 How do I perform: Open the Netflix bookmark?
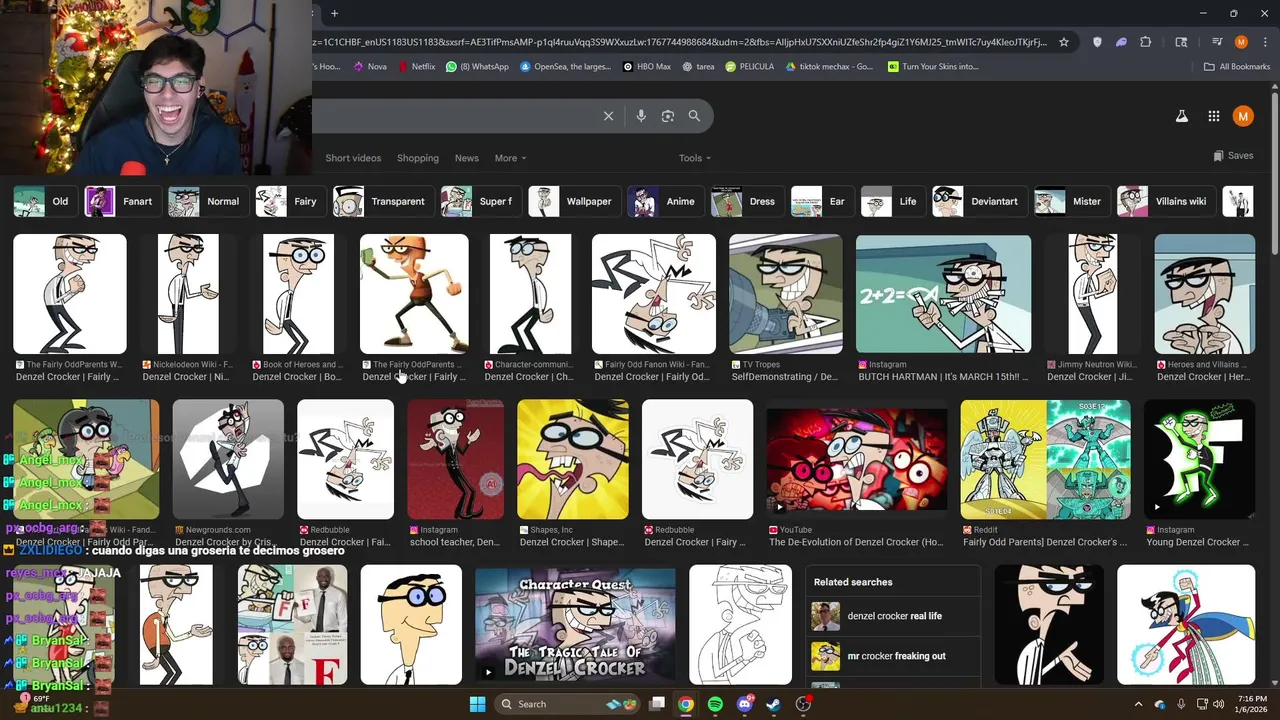coord(416,67)
